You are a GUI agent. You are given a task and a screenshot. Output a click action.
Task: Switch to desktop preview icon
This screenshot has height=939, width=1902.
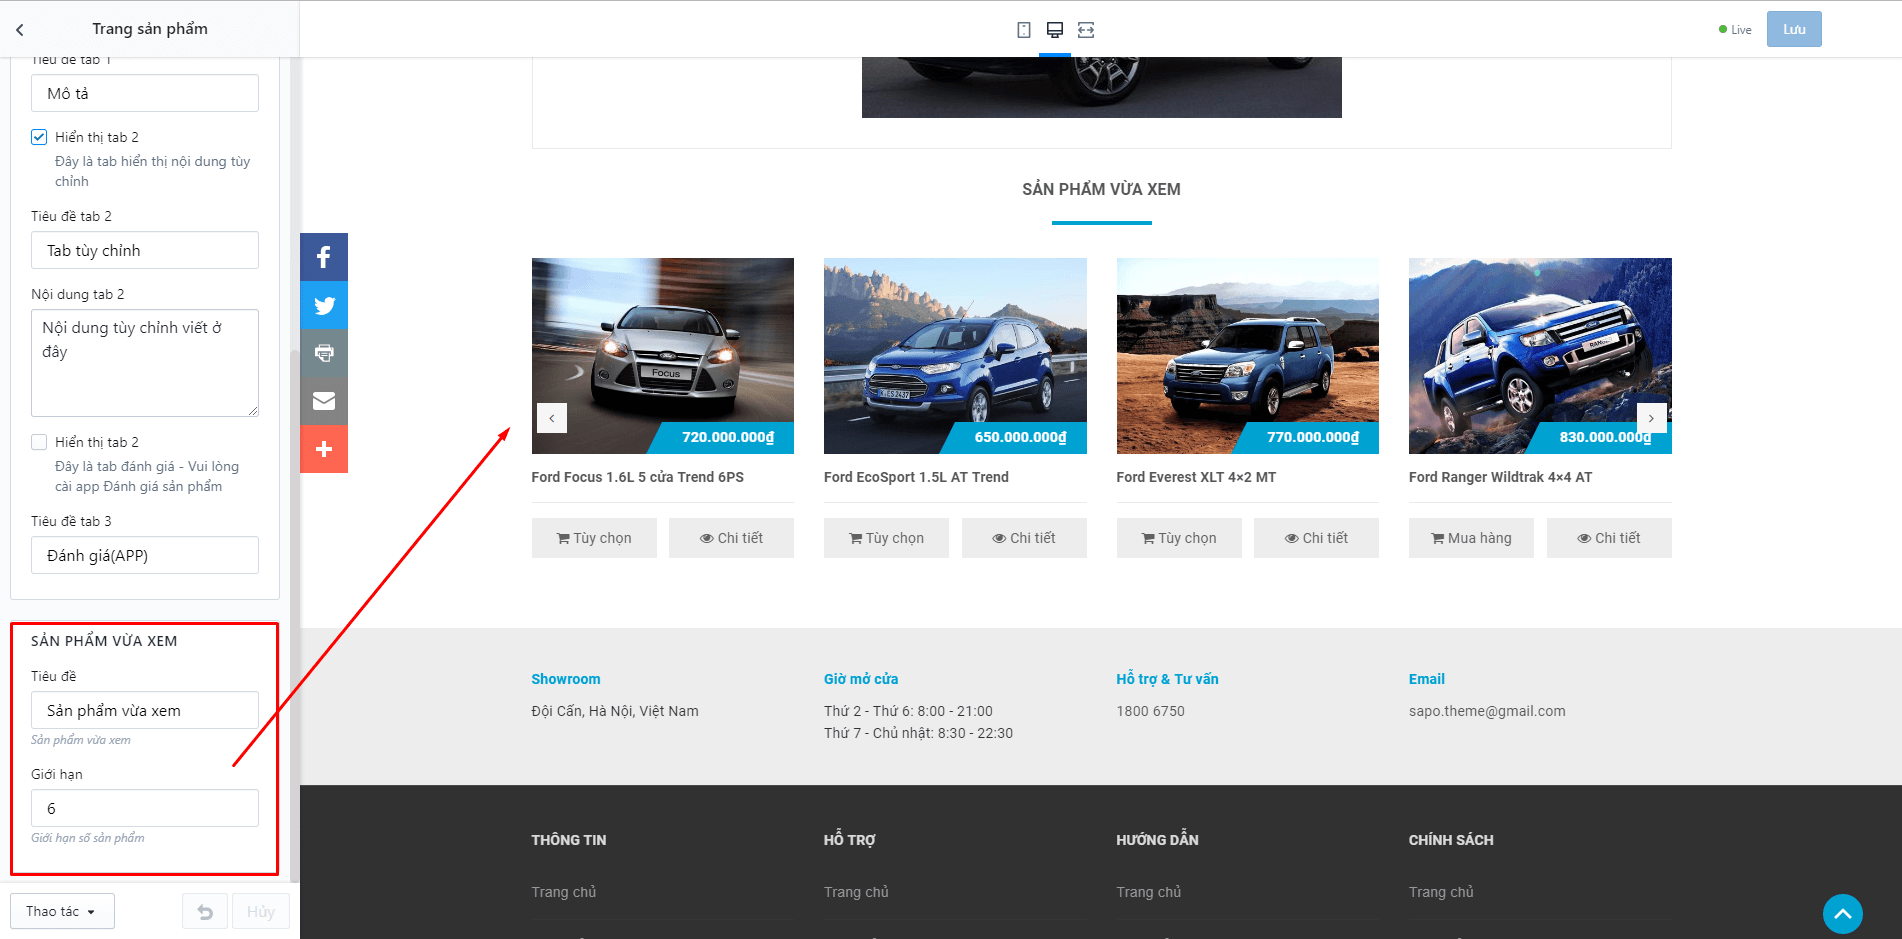pyautogui.click(x=1055, y=30)
